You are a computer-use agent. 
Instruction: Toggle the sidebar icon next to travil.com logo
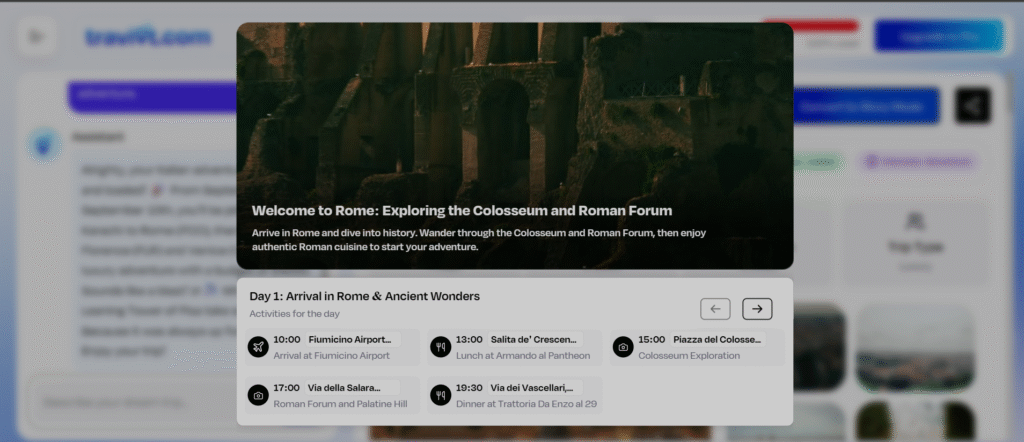coord(37,37)
